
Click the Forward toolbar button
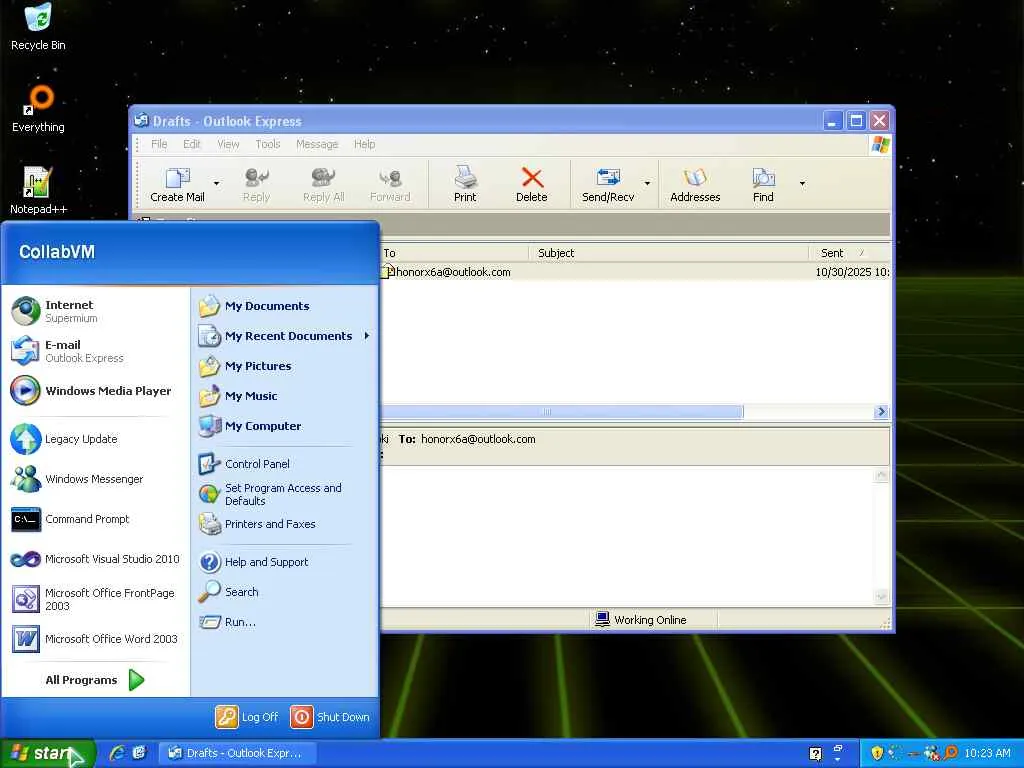pos(390,185)
